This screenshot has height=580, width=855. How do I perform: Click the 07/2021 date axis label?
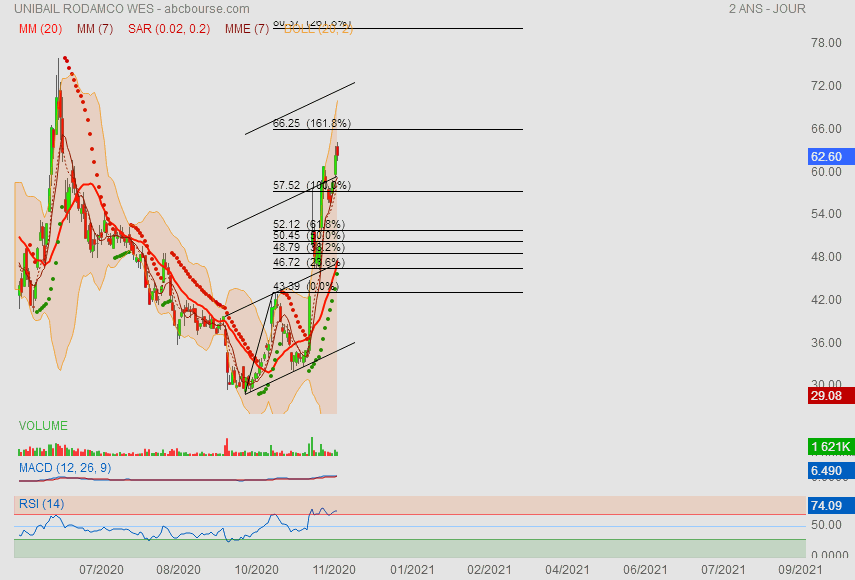point(722,570)
